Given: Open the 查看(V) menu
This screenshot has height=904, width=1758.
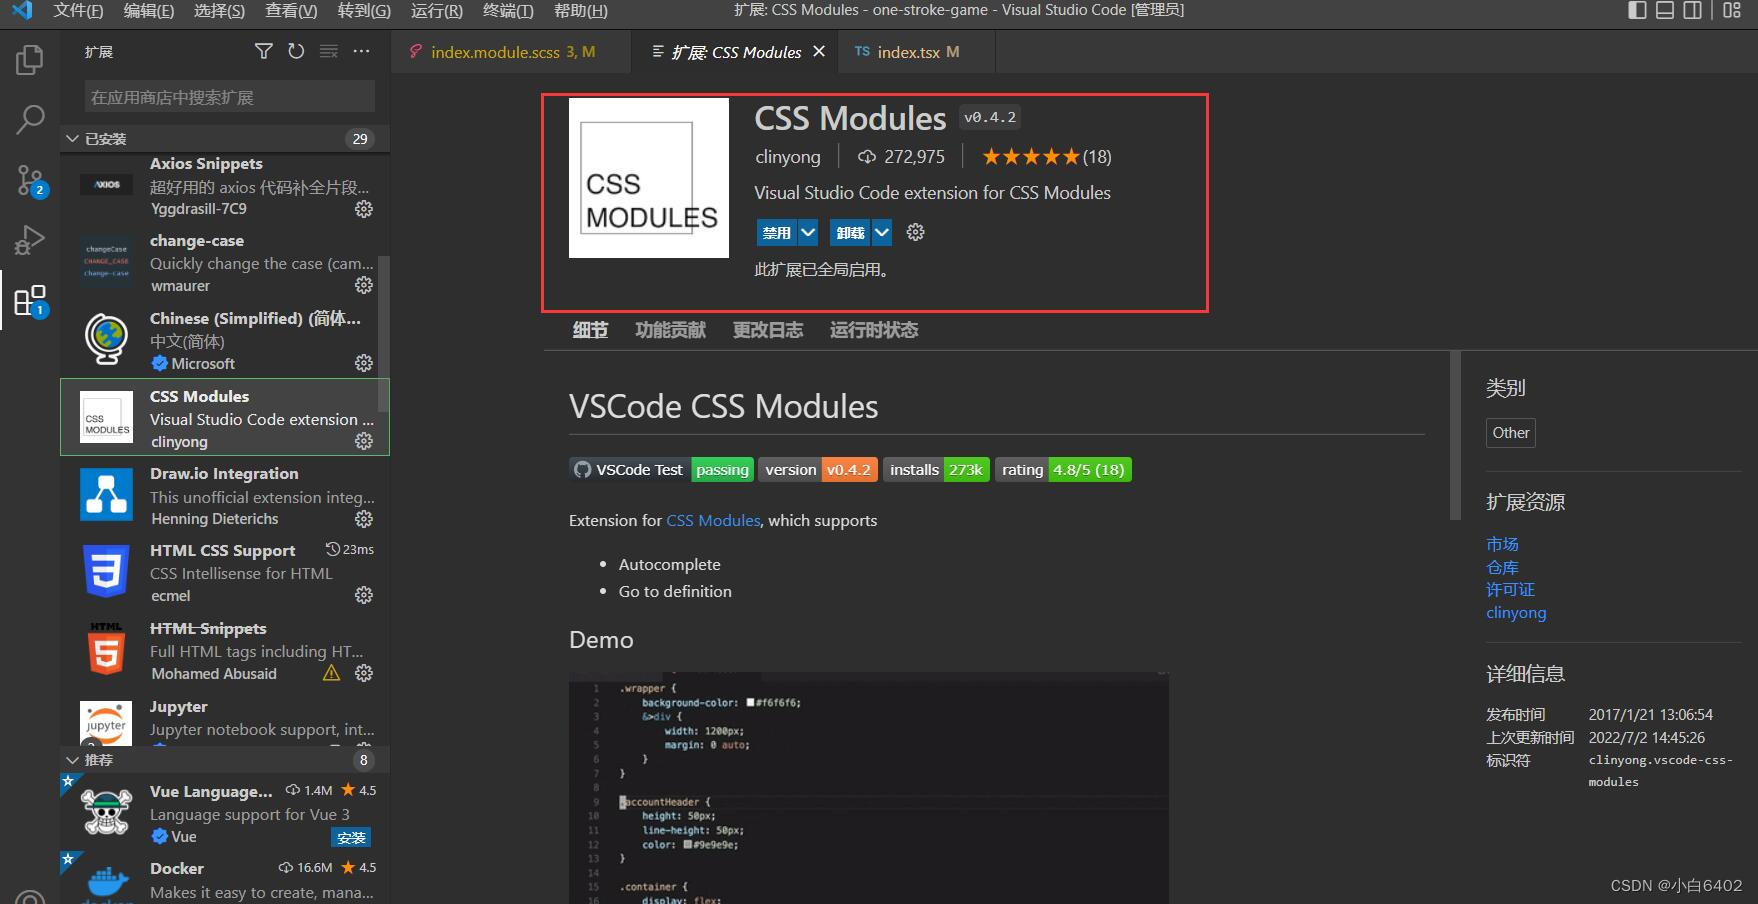Looking at the screenshot, I should click(x=291, y=10).
